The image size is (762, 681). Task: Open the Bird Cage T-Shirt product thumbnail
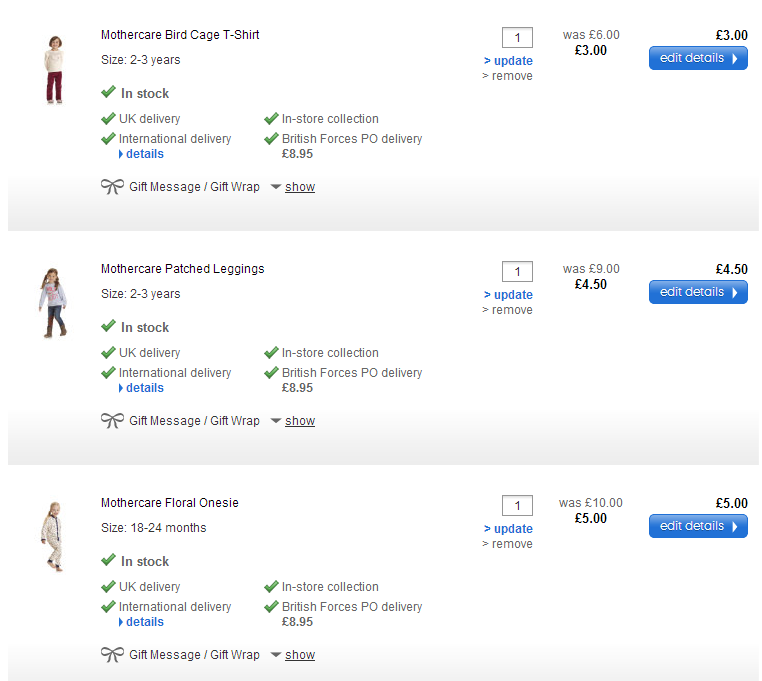[x=53, y=70]
